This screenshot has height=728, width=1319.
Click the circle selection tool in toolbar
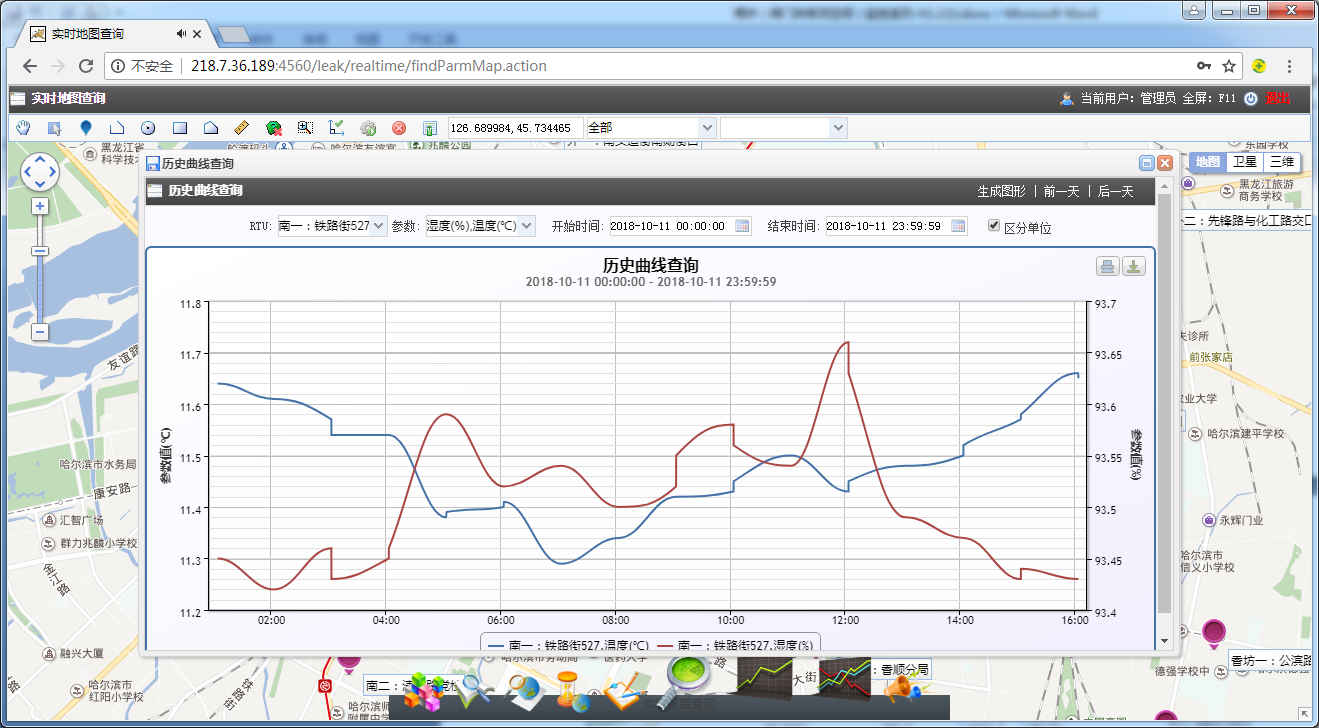(148, 128)
